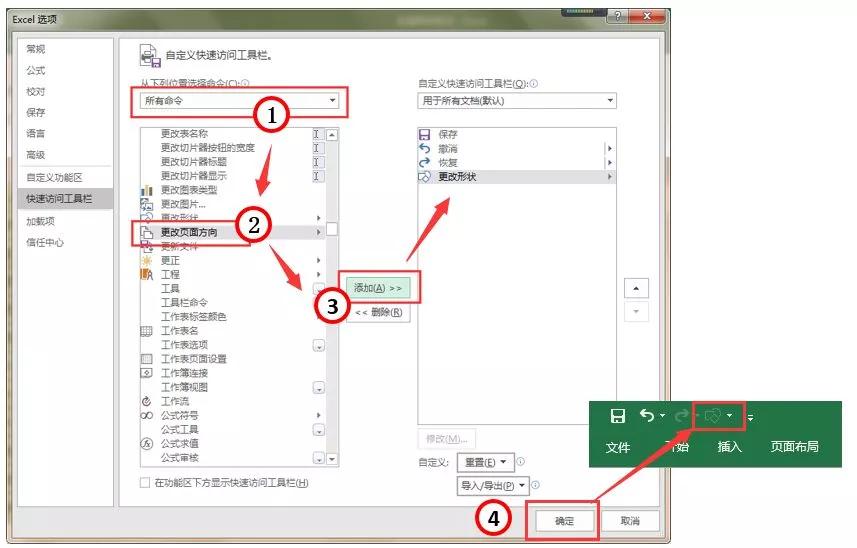Open Change Shape dropdown arrow on green toolbar
The image size is (857, 548).
click(x=729, y=416)
